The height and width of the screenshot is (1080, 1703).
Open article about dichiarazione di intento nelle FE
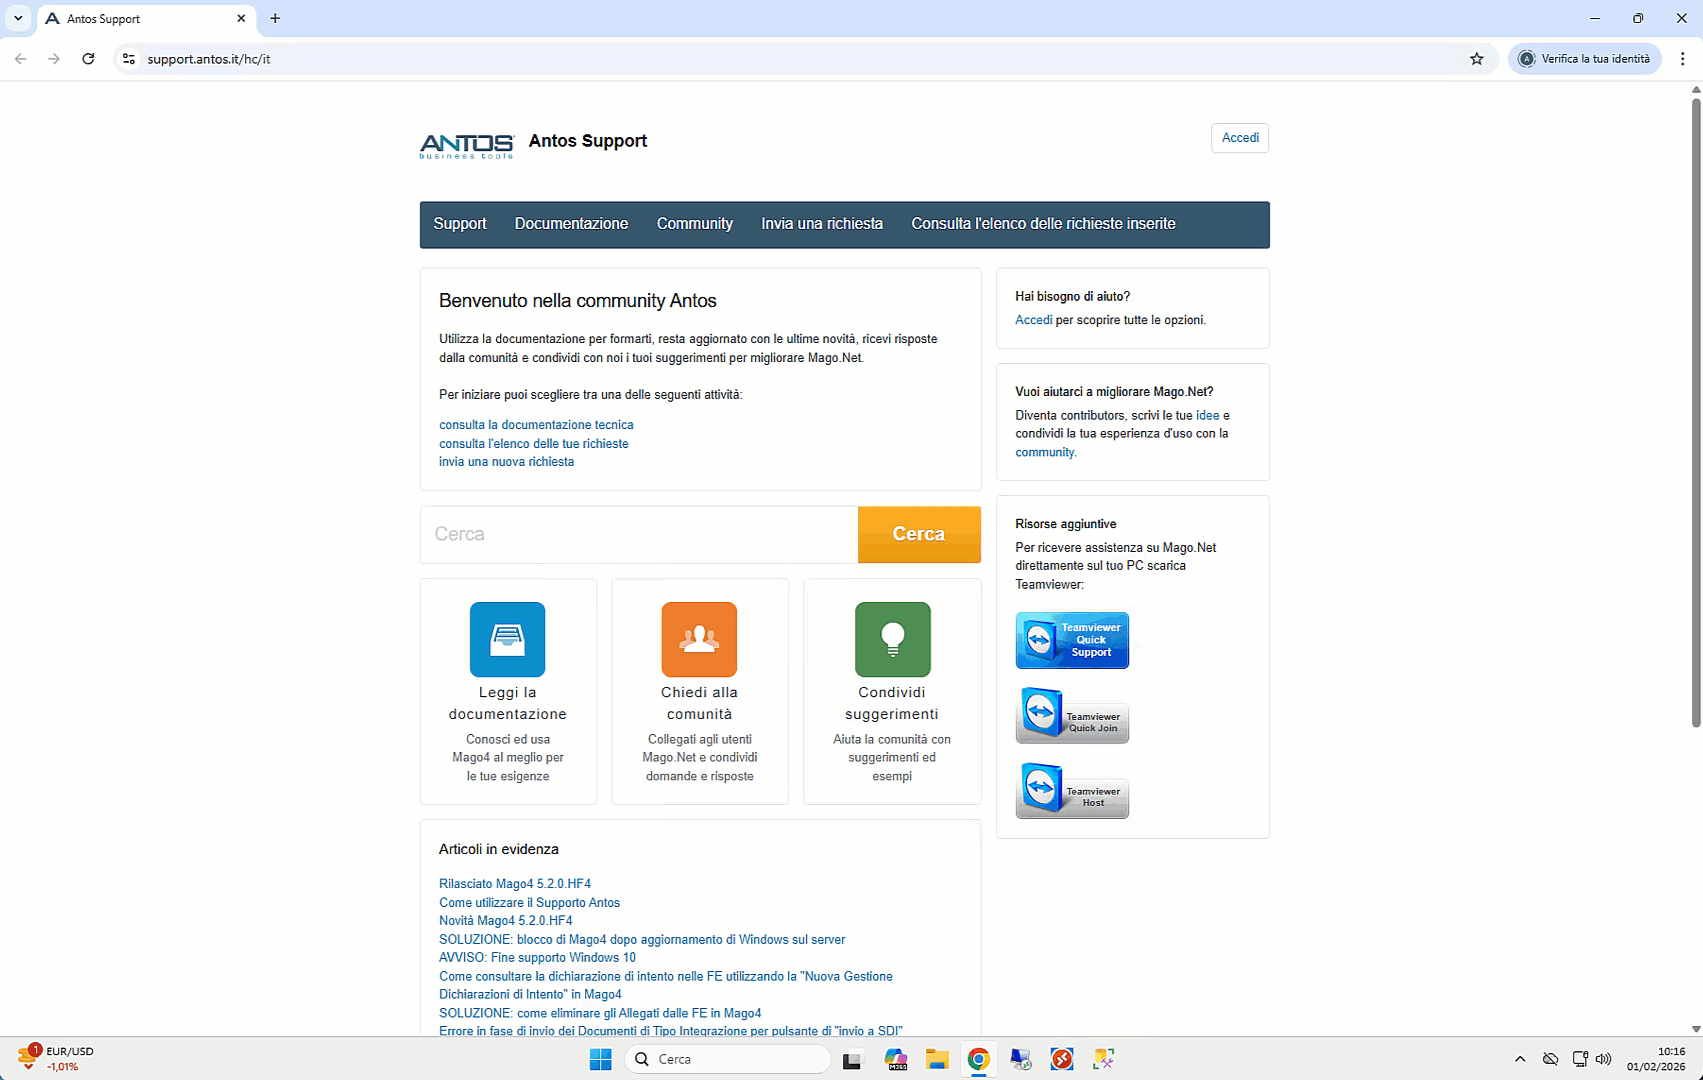coord(666,985)
